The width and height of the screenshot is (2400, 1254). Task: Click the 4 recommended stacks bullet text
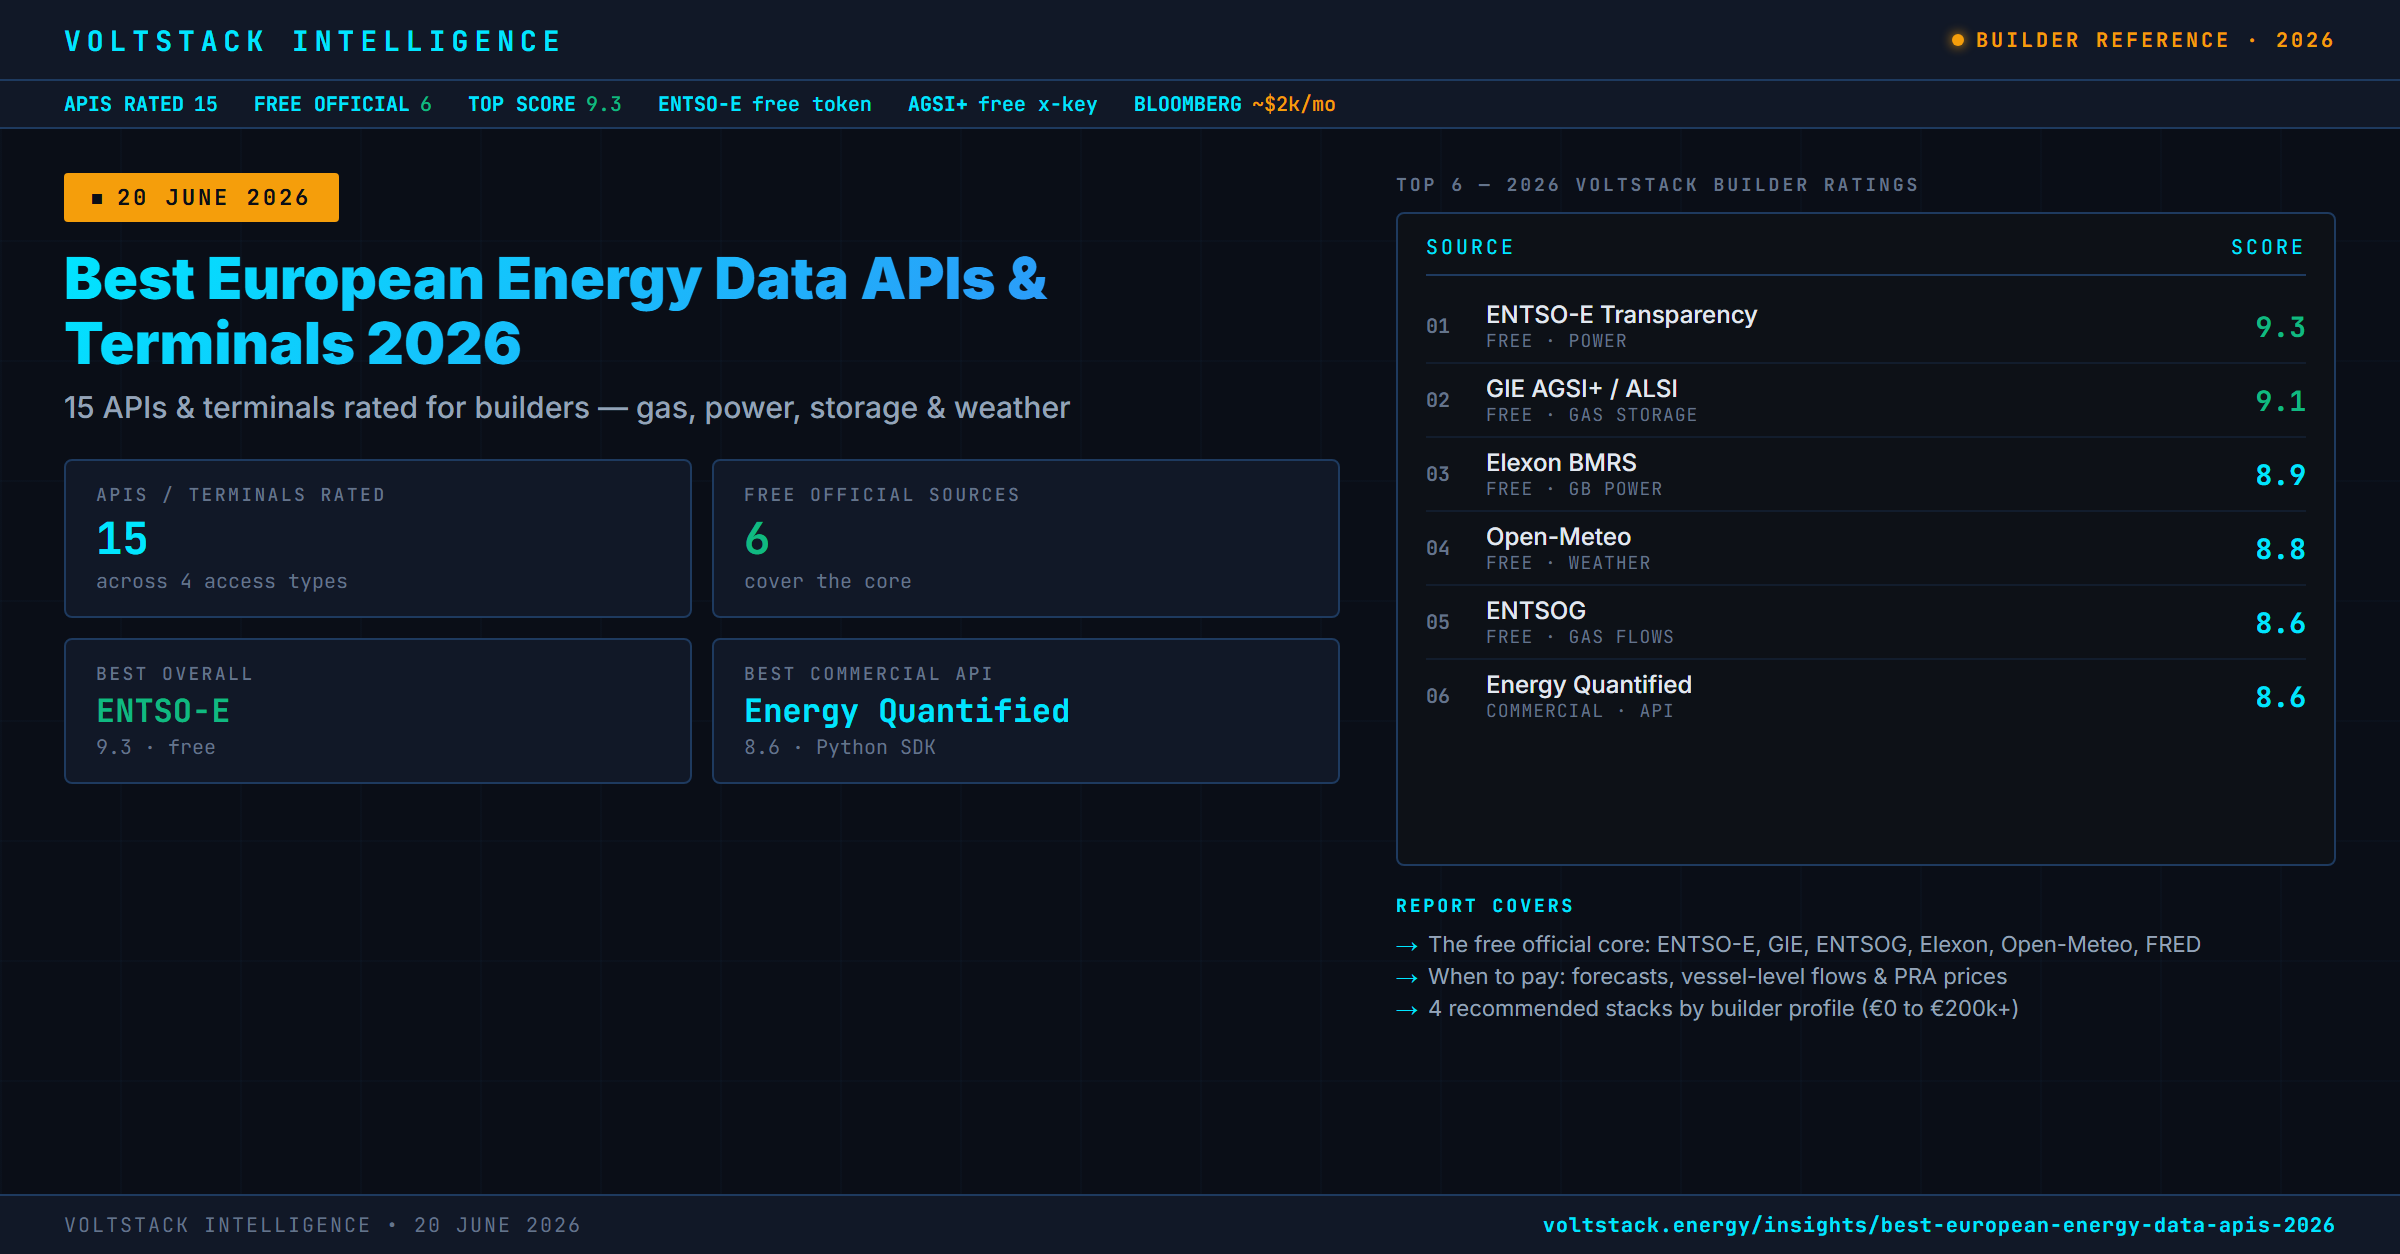point(1723,1008)
